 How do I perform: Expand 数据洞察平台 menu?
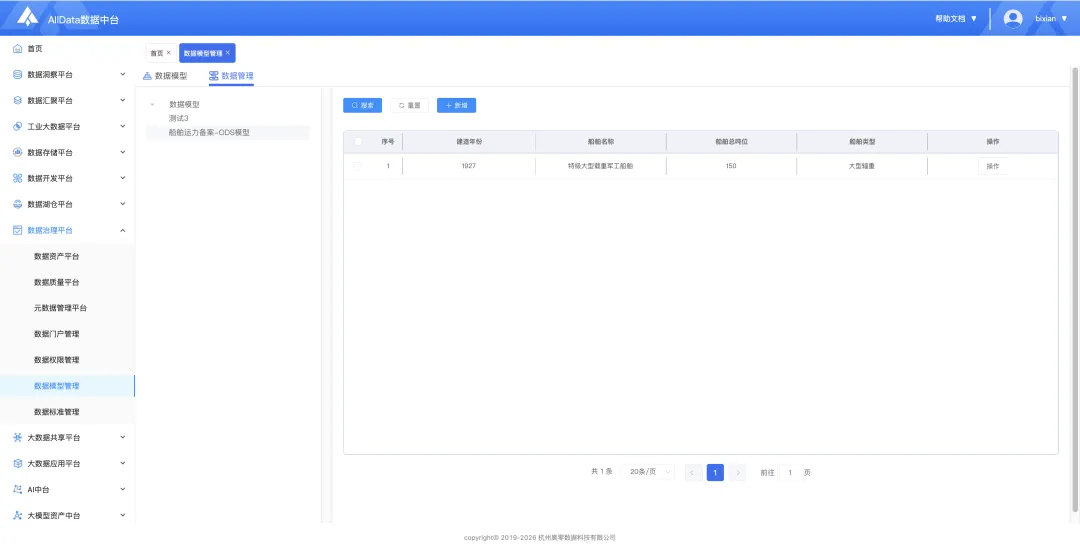[x=123, y=74]
